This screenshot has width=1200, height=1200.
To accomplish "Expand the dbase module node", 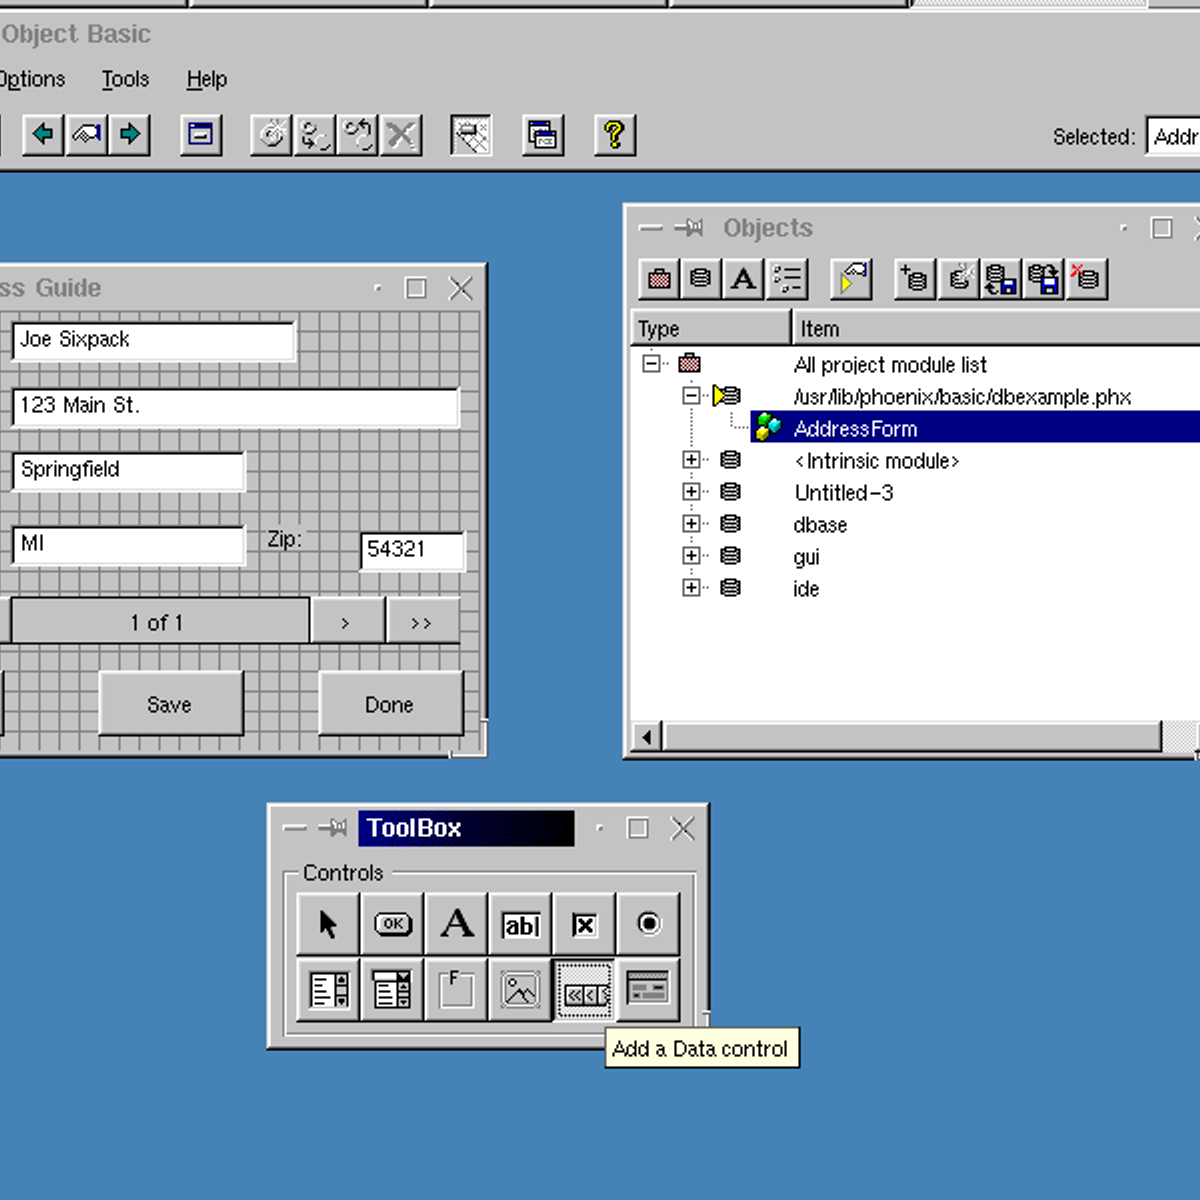I will click(x=691, y=523).
